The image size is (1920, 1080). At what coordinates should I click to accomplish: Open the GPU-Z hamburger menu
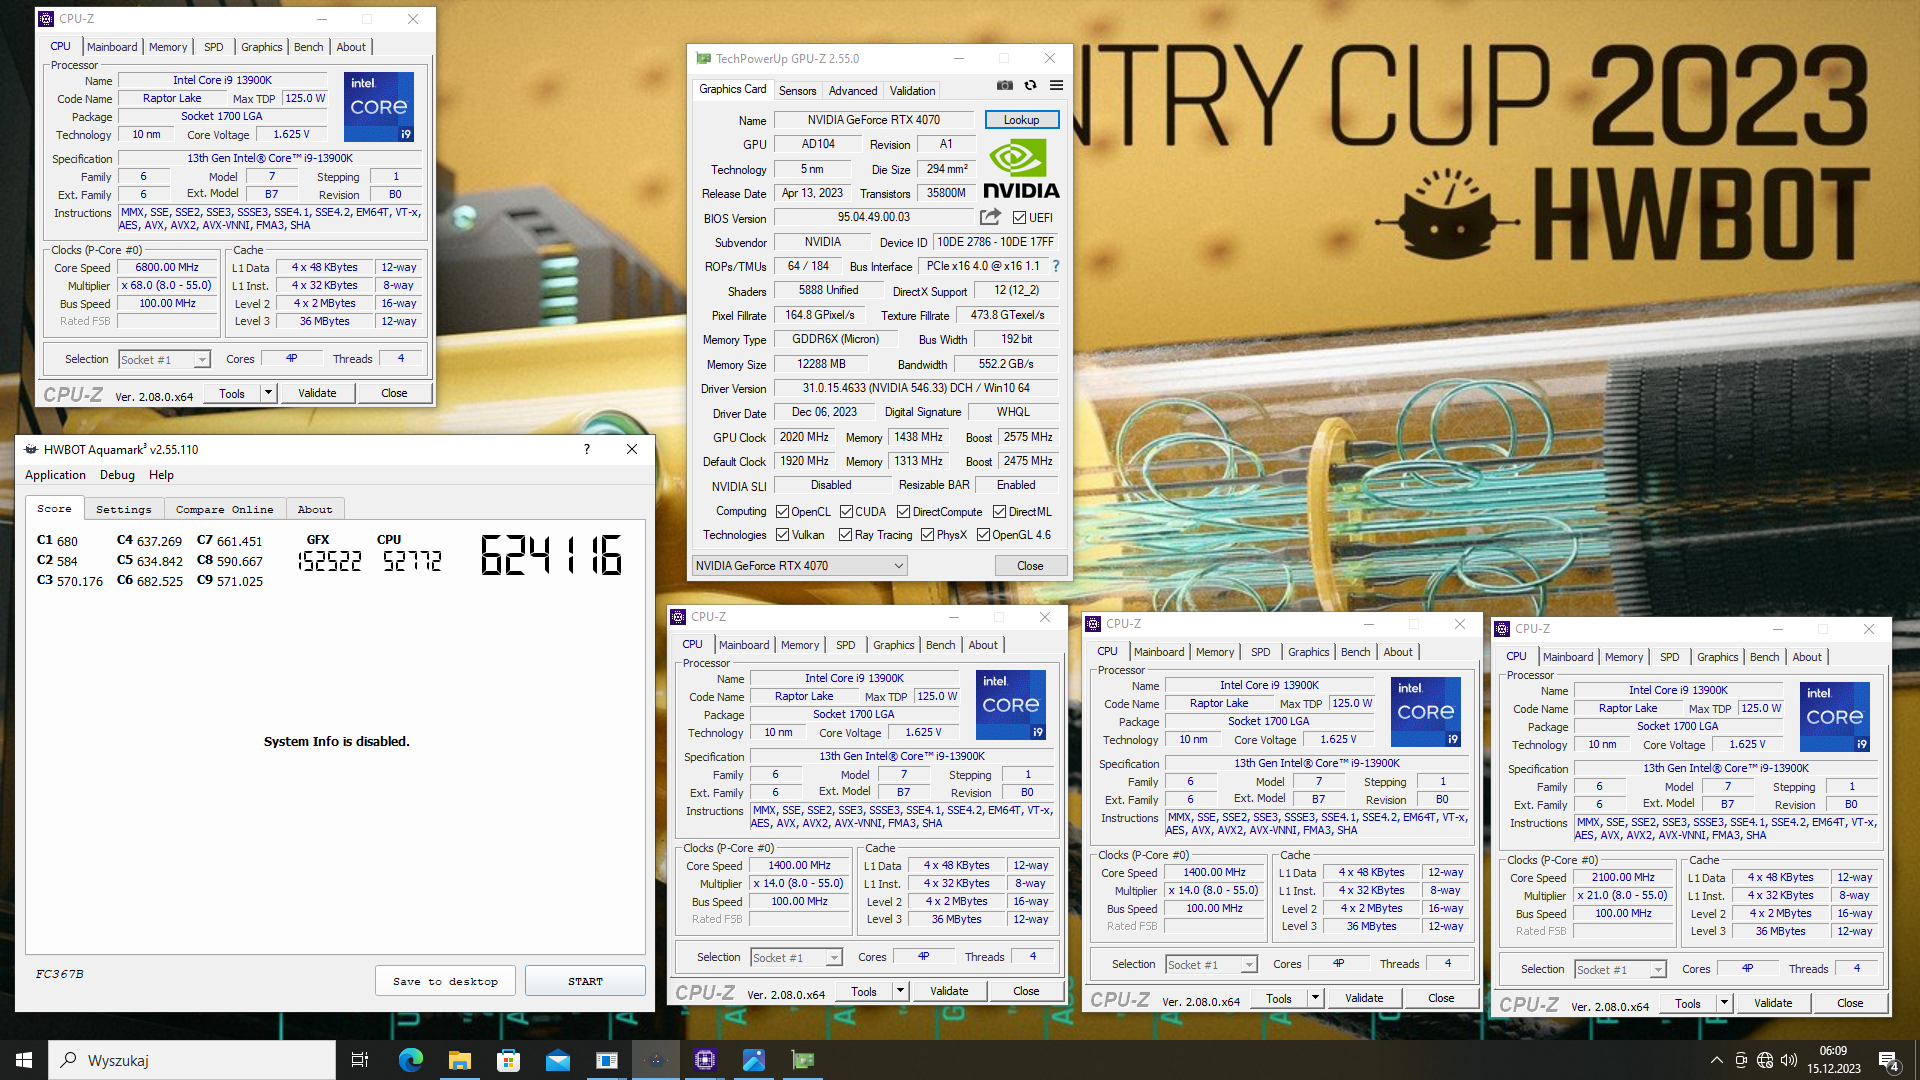click(1056, 86)
